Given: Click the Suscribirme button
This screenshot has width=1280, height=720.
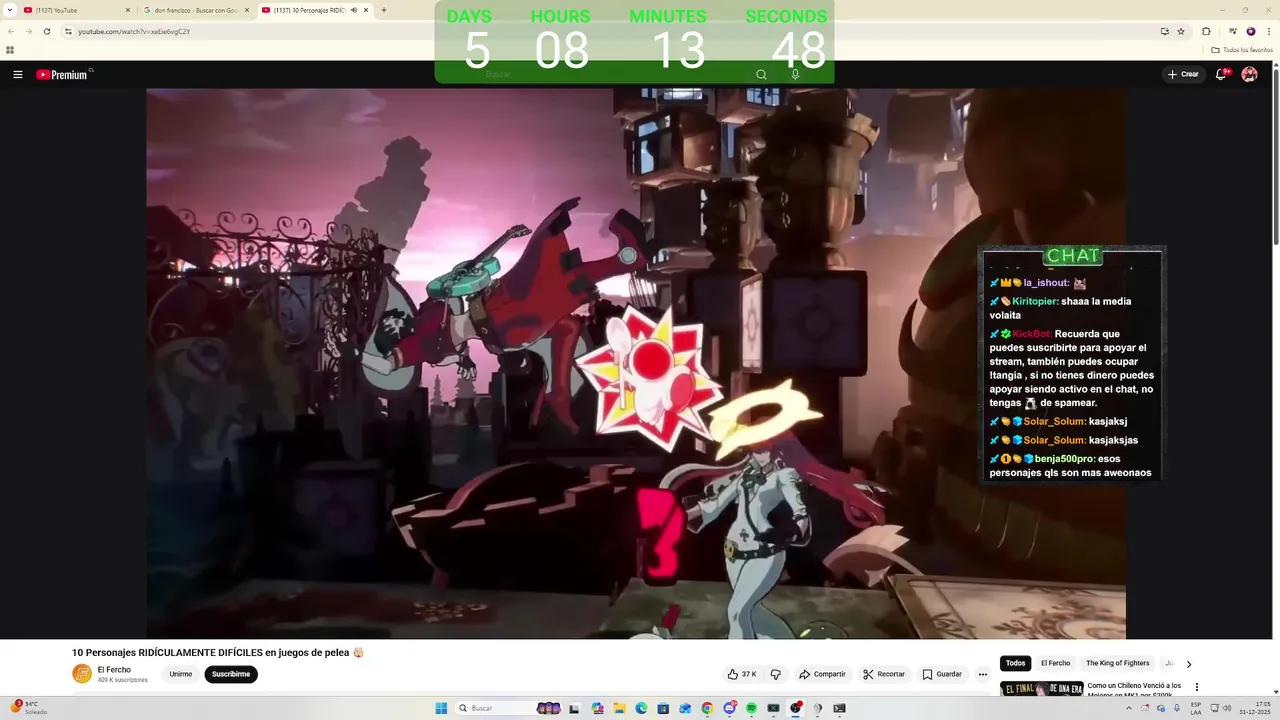Looking at the screenshot, I should pyautogui.click(x=231, y=674).
